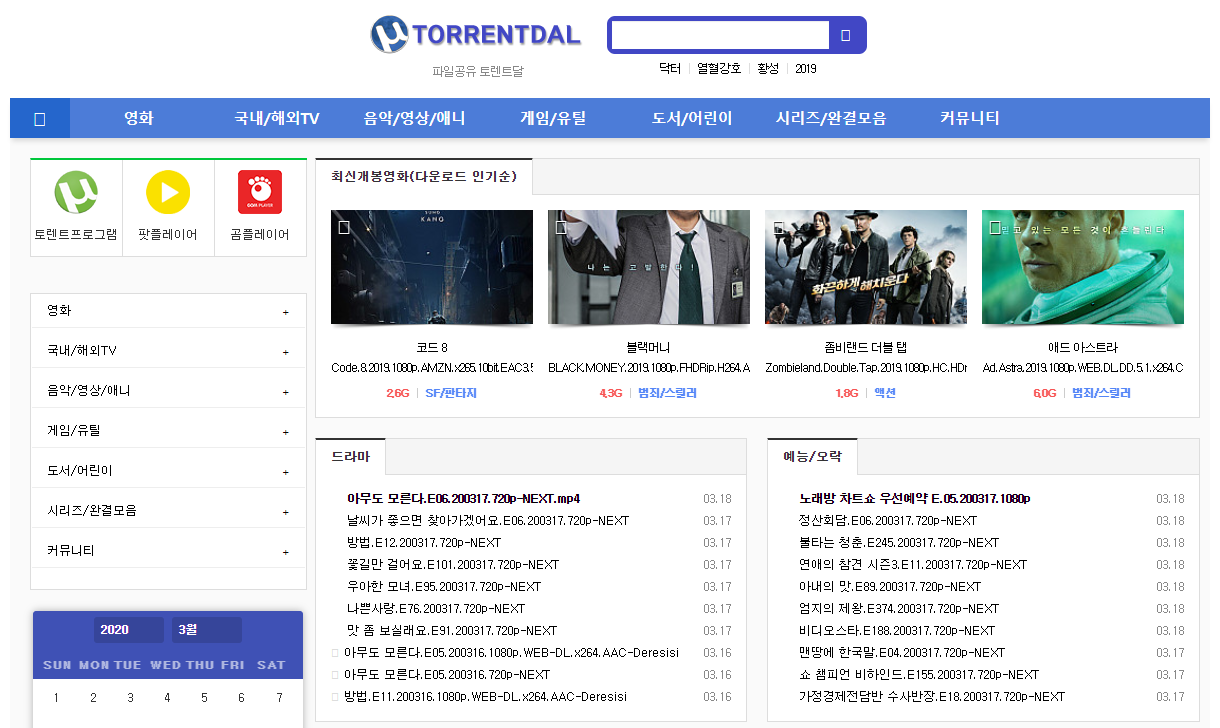Open the 토렌트프로그램 uTorrent icon
1220x728 pixels.
click(76, 192)
